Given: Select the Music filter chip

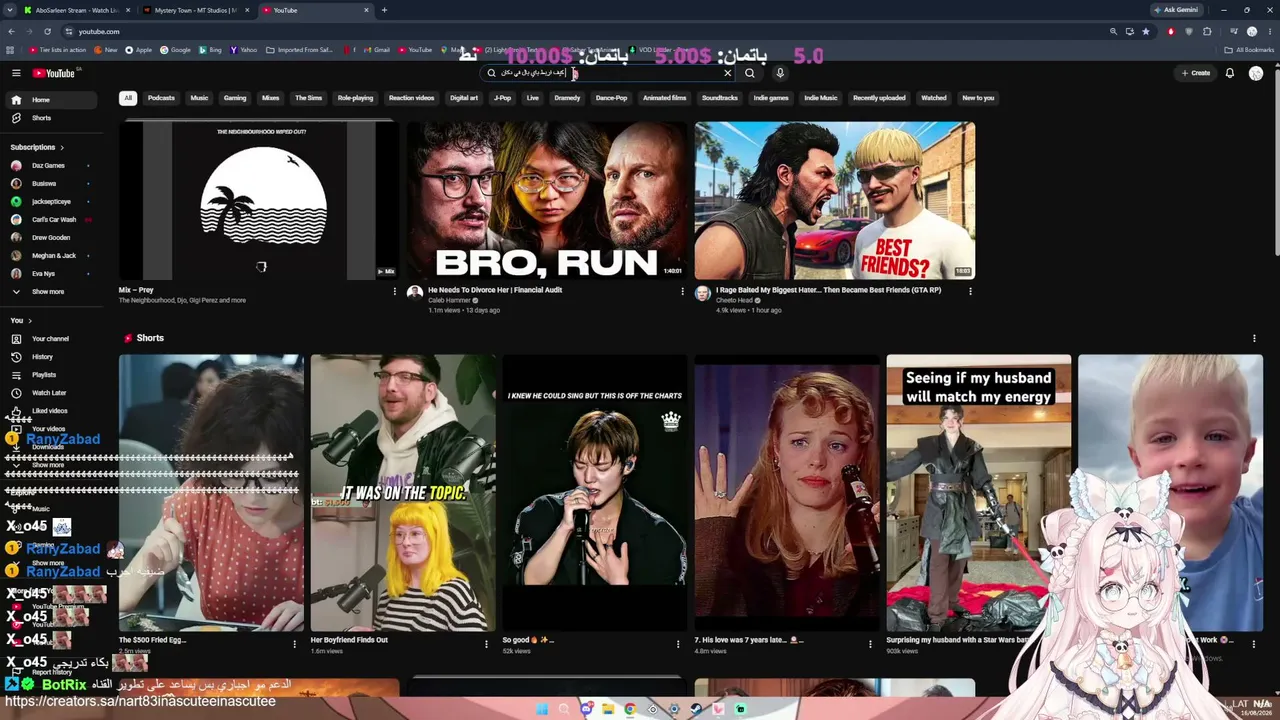Looking at the screenshot, I should [x=199, y=98].
